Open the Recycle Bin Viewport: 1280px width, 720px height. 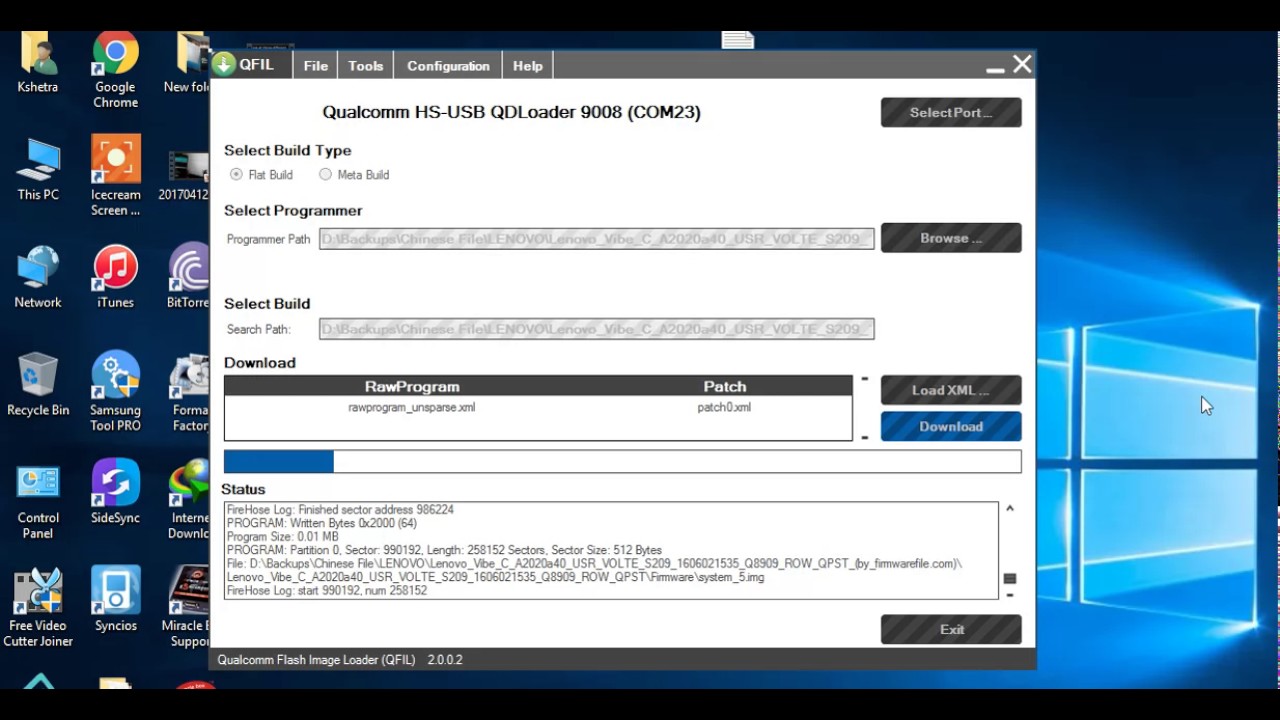[38, 385]
